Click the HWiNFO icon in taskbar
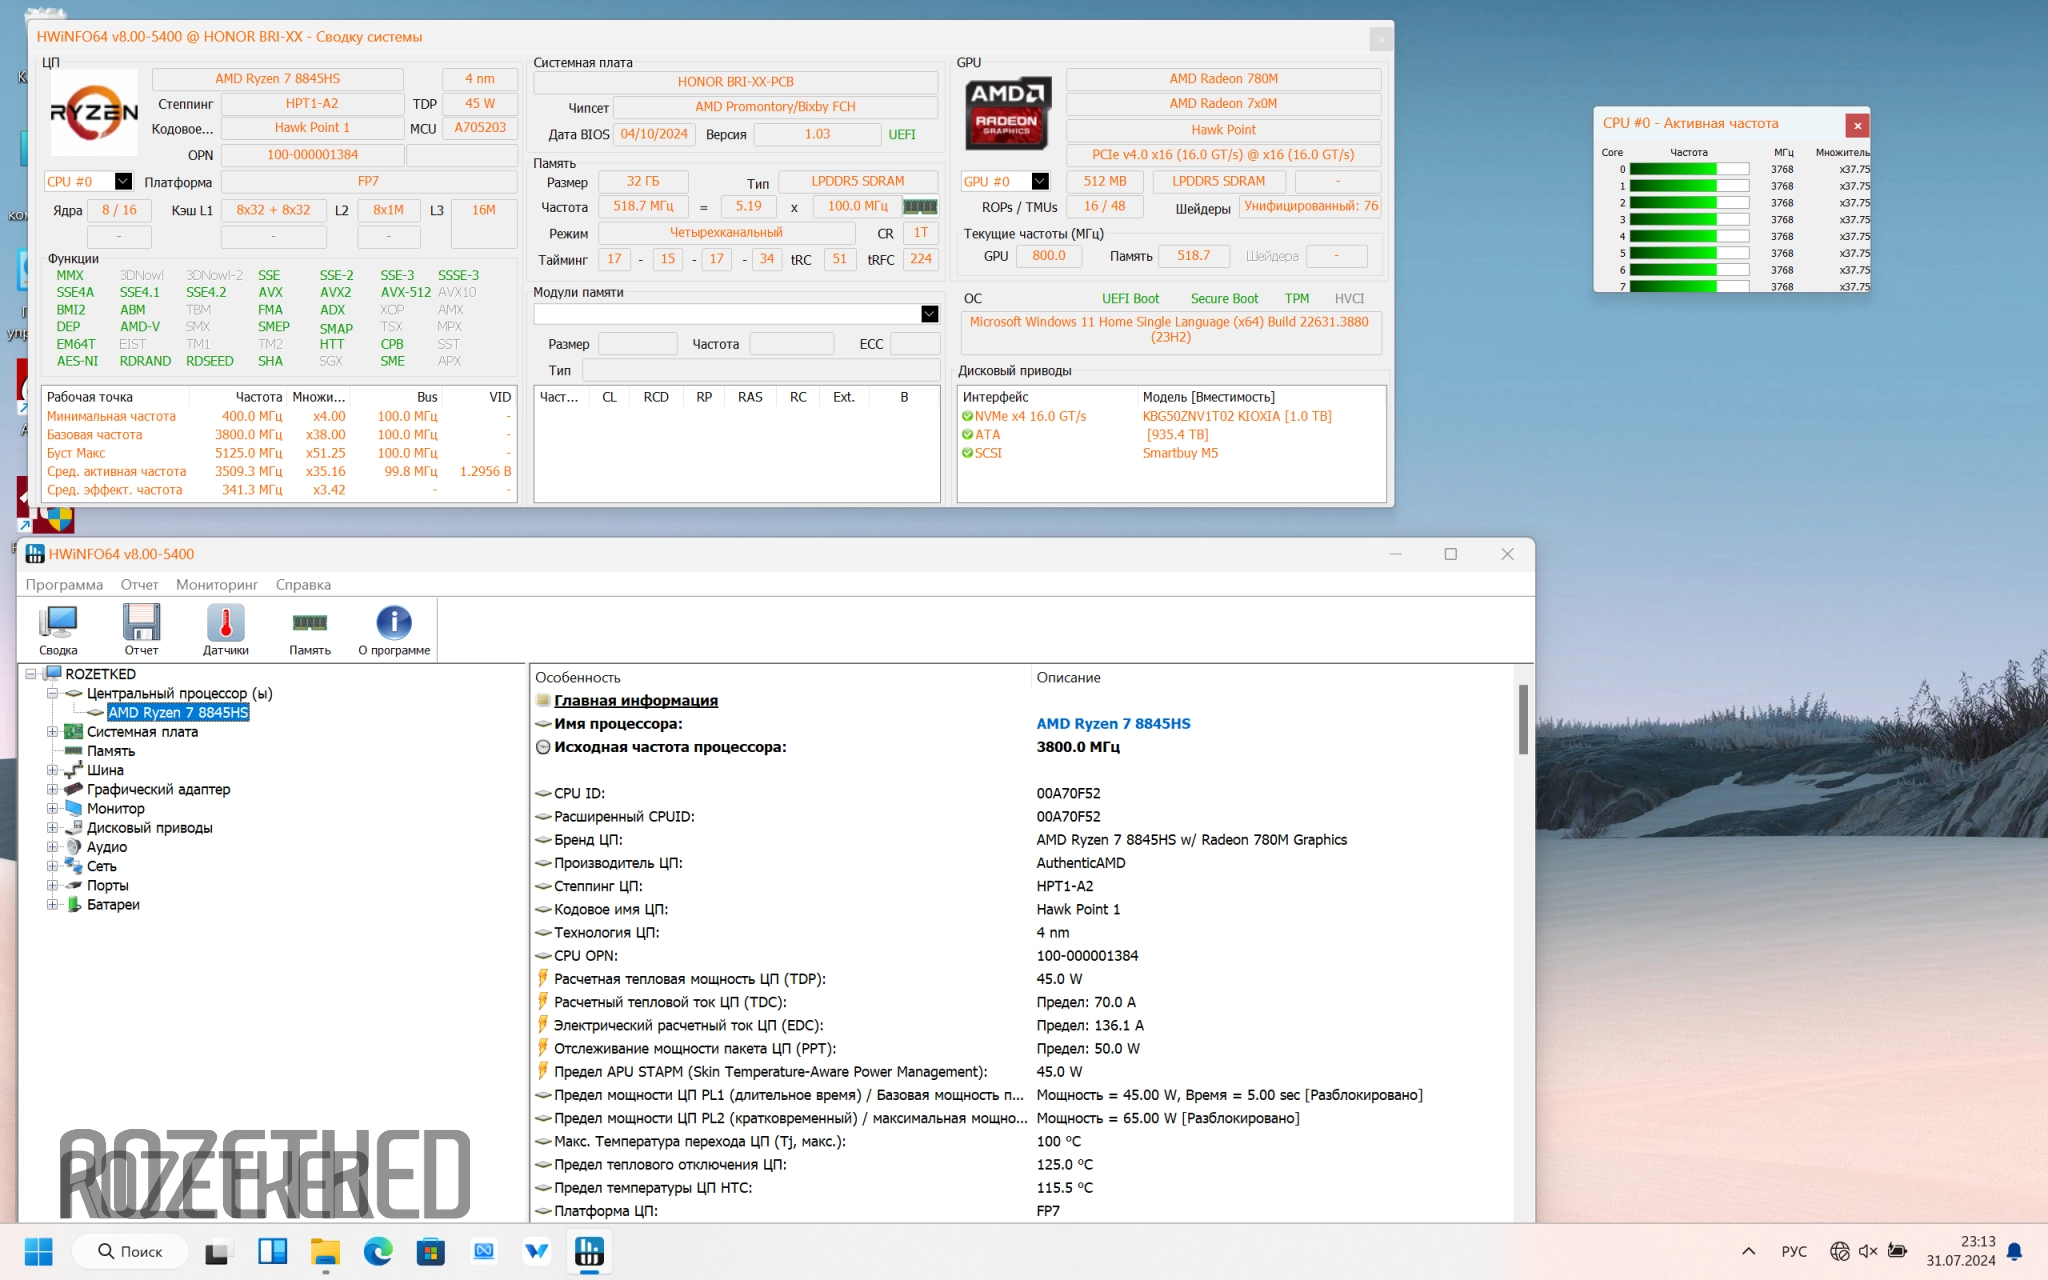This screenshot has width=2048, height=1280. pyautogui.click(x=589, y=1251)
